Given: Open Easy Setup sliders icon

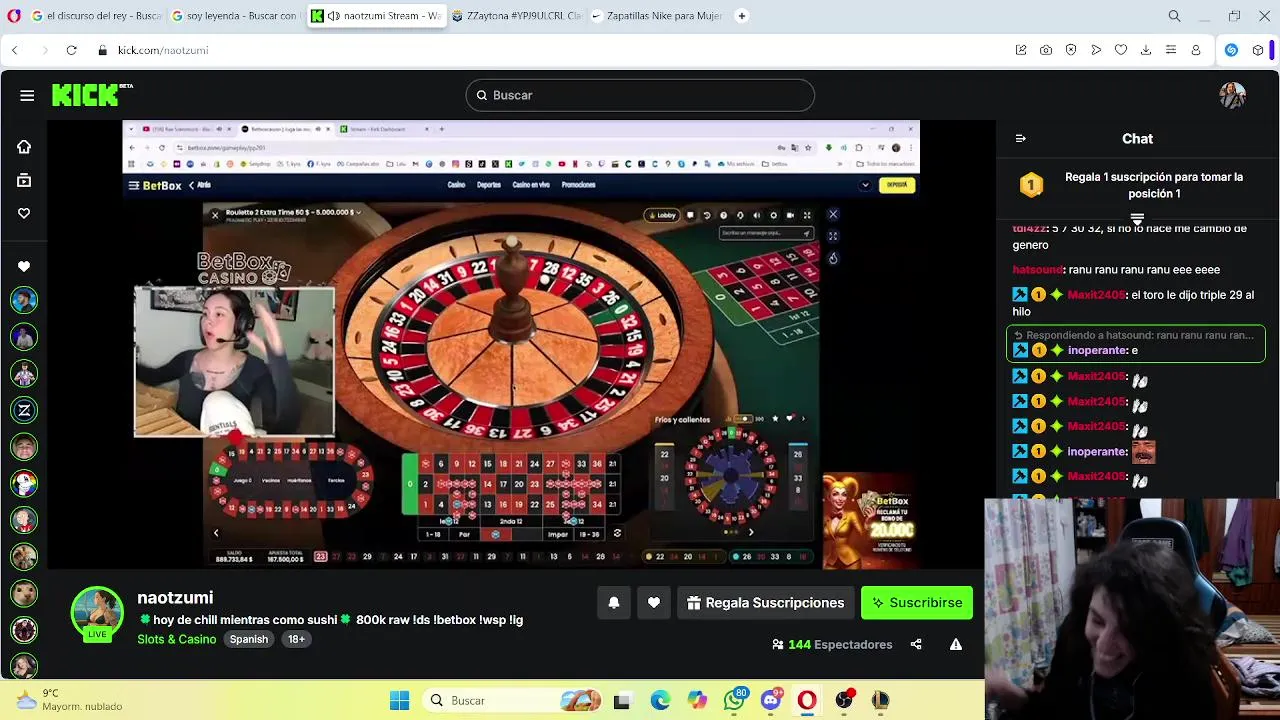Looking at the screenshot, I should click(x=1171, y=50).
